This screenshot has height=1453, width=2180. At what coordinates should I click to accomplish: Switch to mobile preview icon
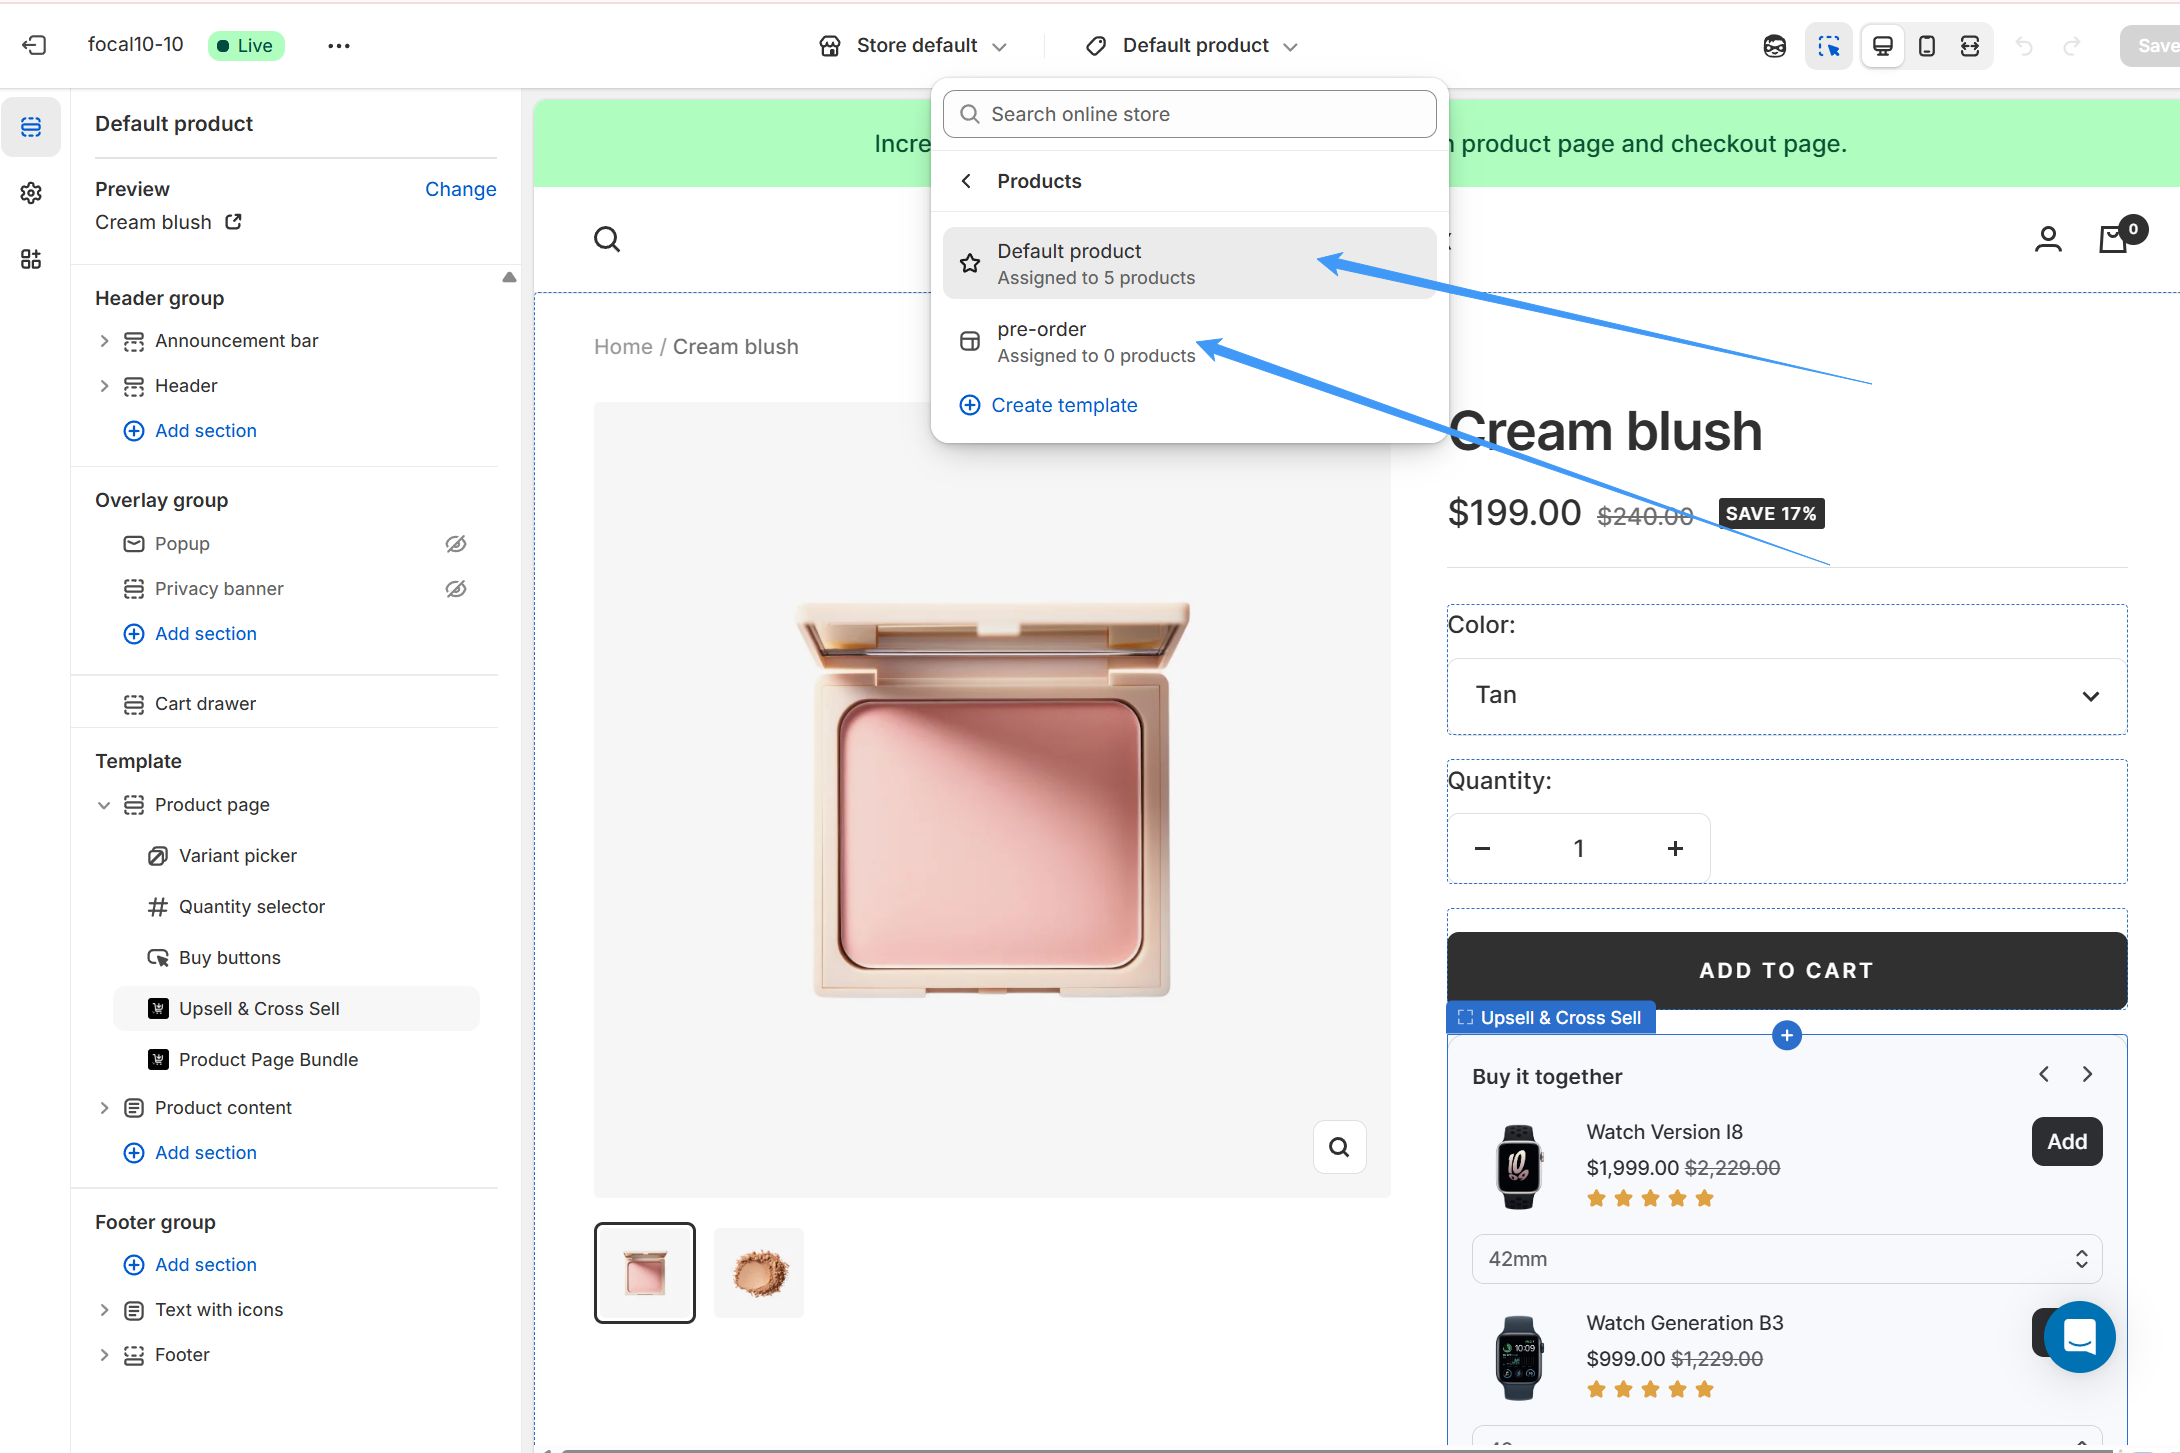click(x=1926, y=46)
